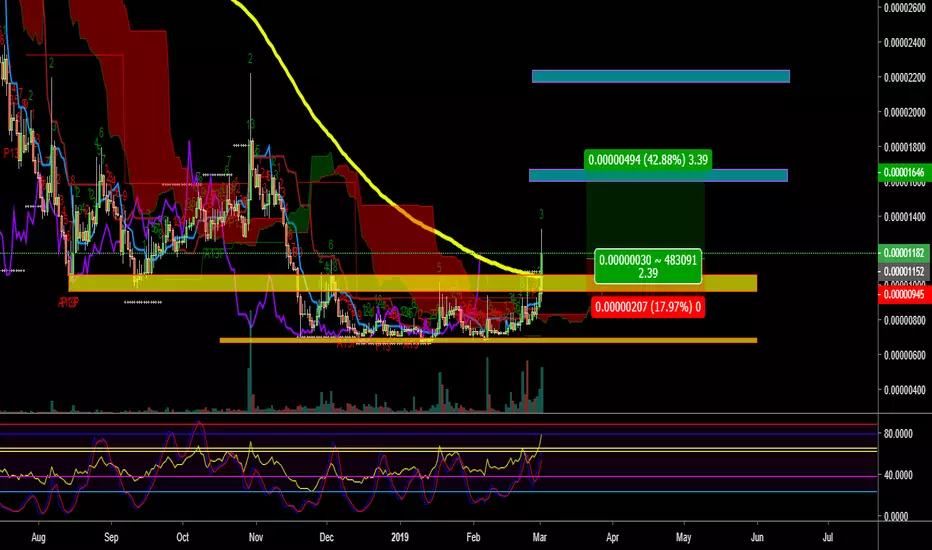
Task: Click the Nov label on time axis
Action: pos(254,537)
